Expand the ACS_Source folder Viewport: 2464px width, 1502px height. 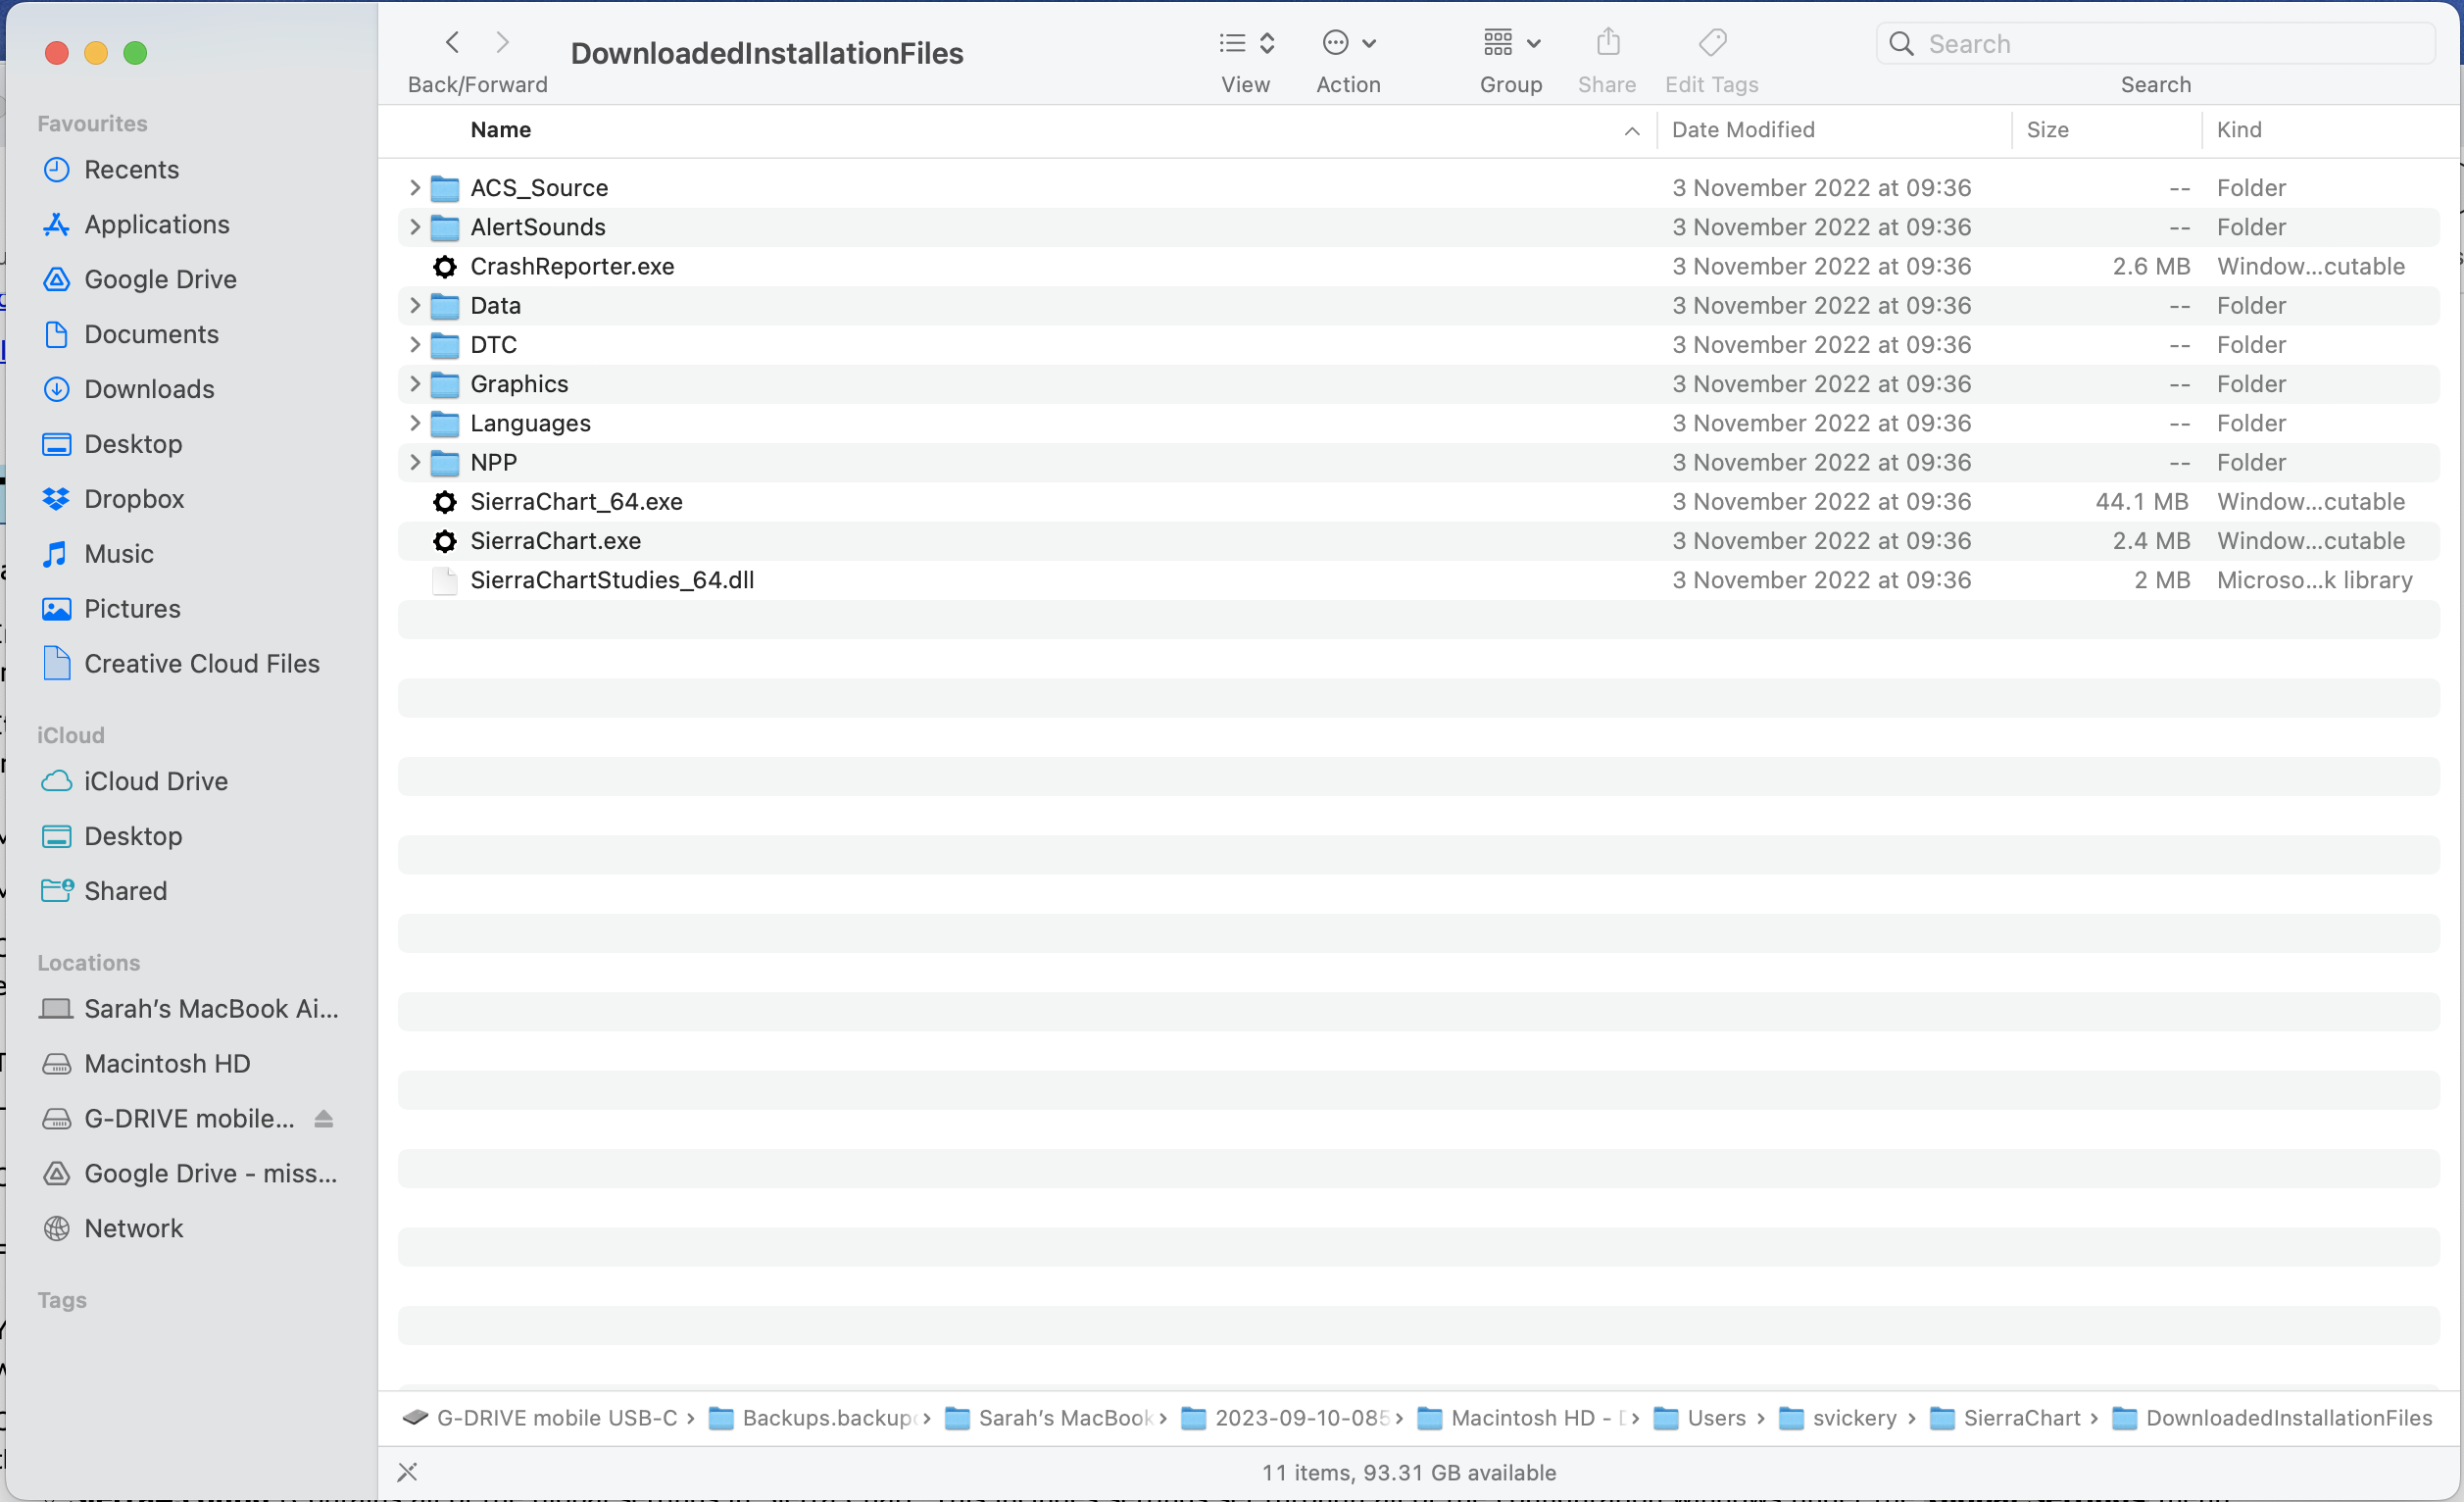click(x=415, y=188)
